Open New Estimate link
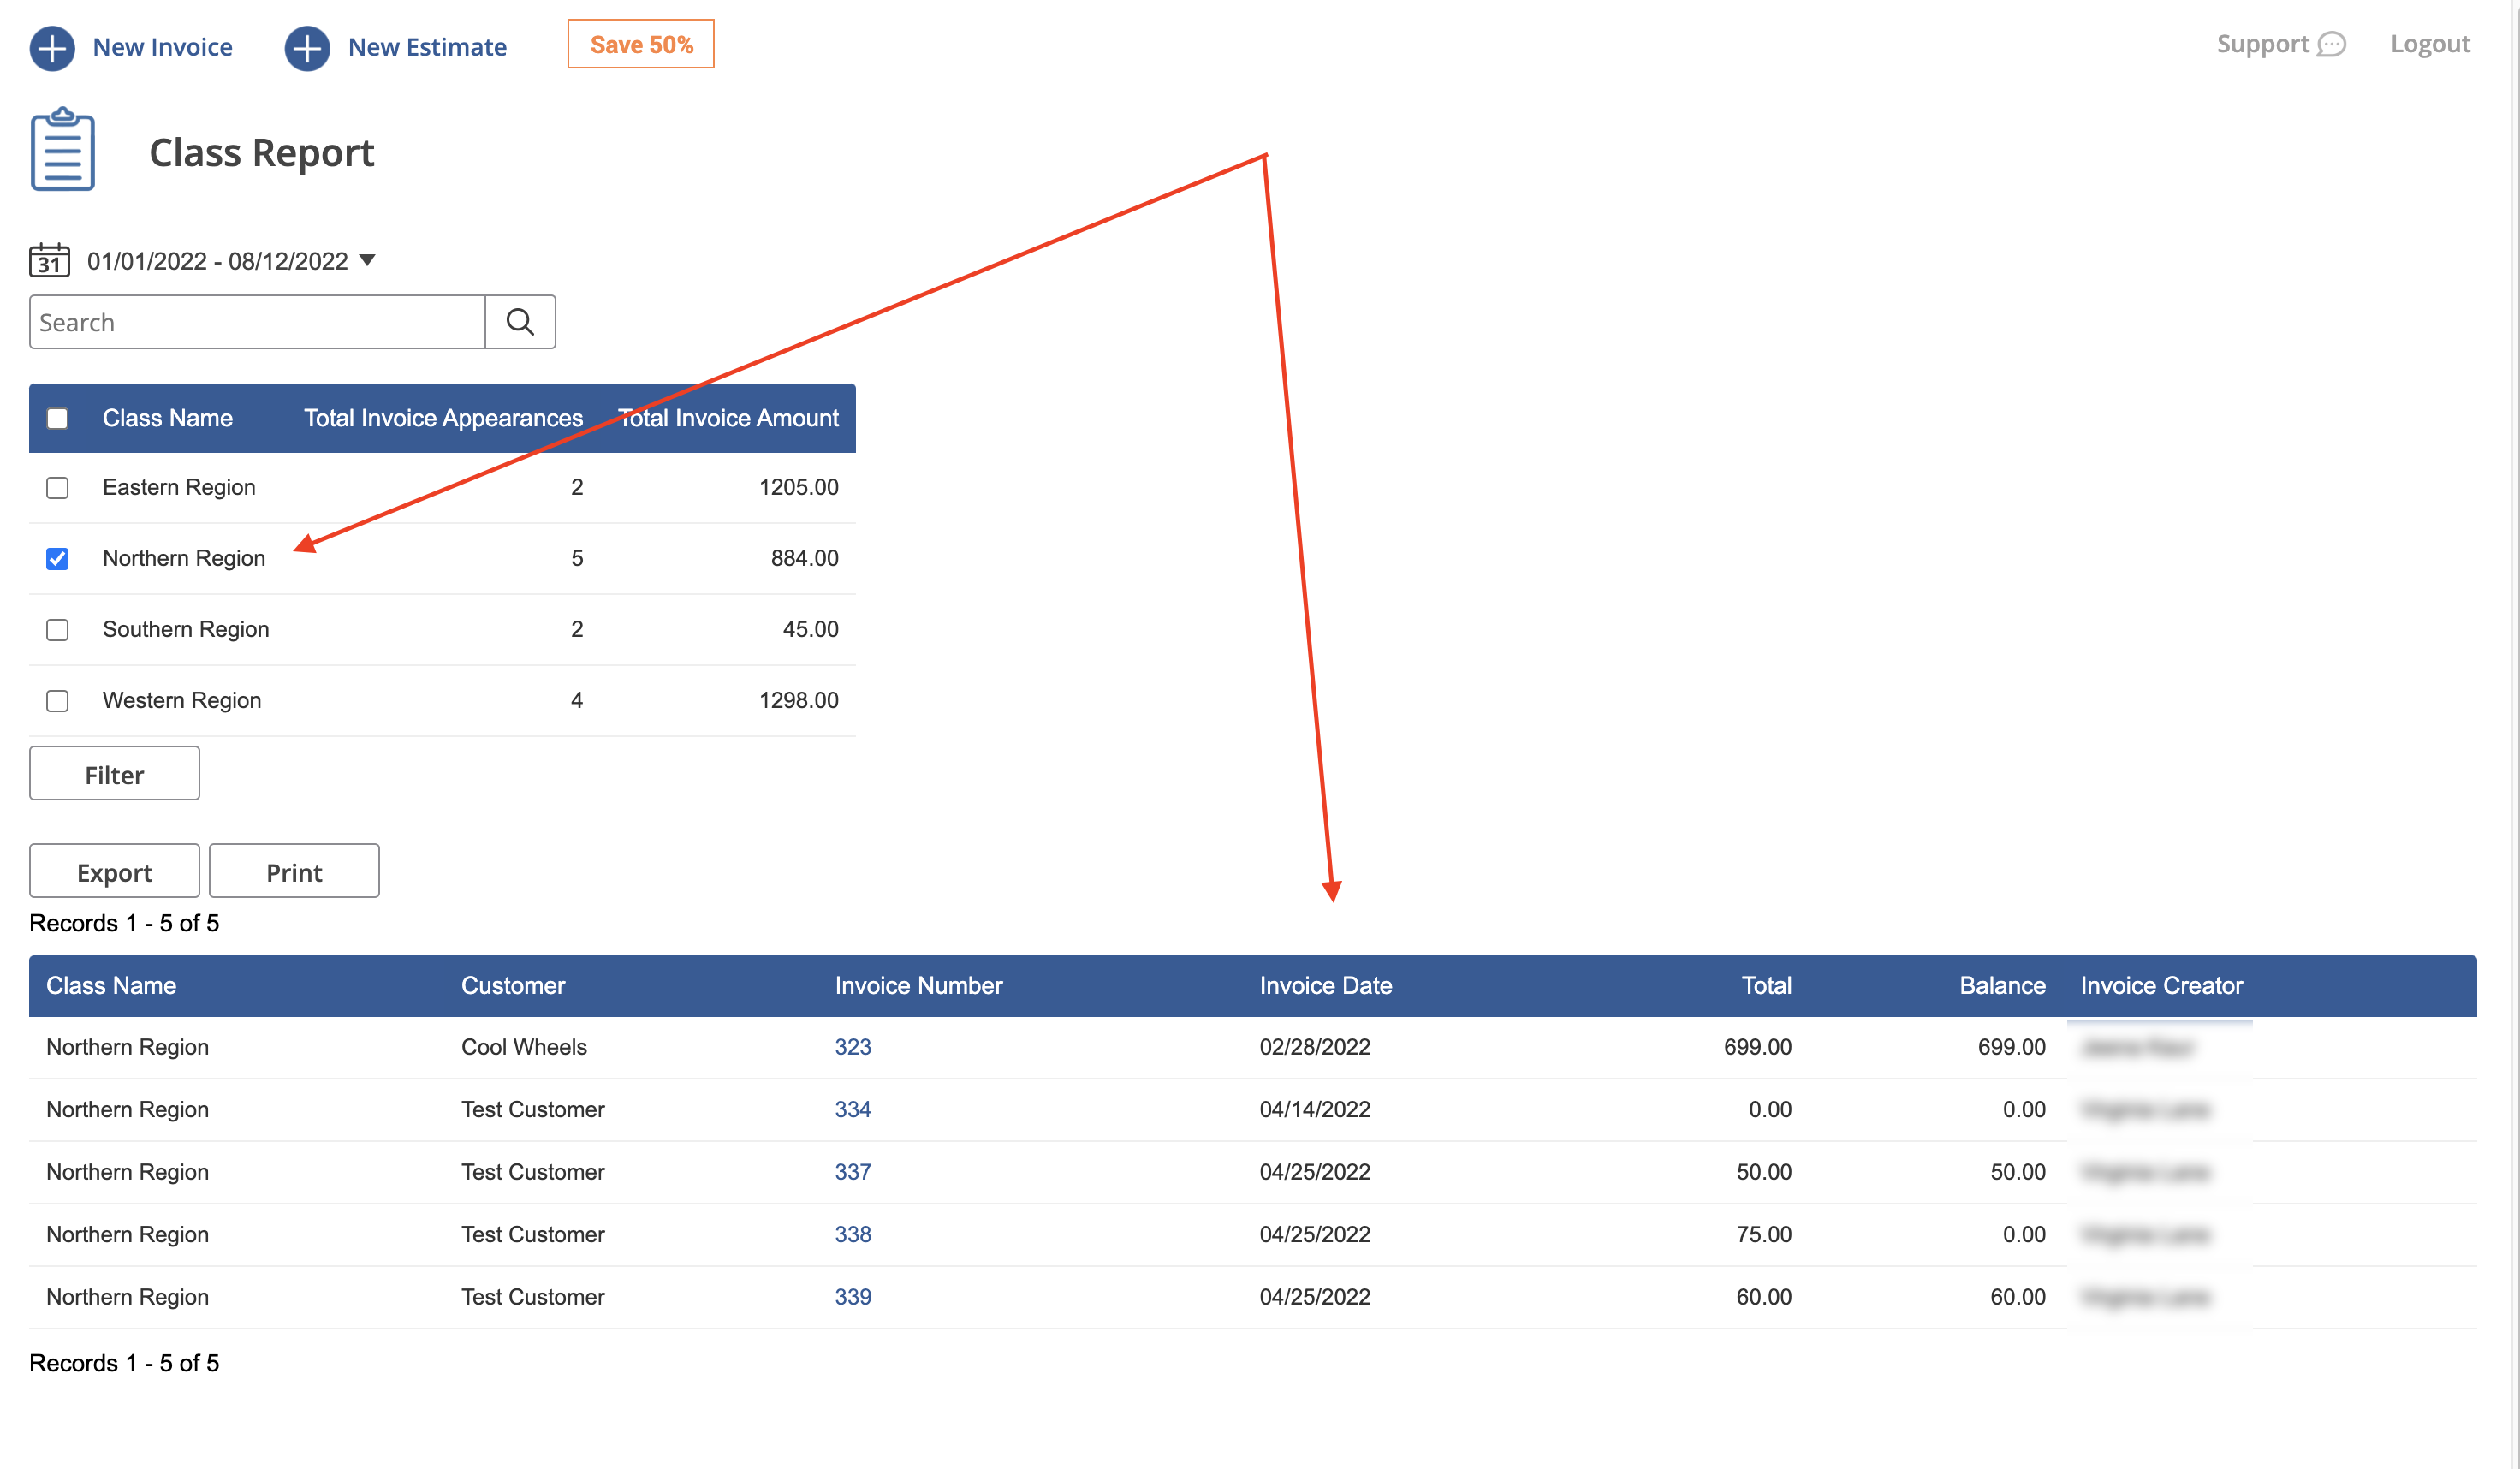The image size is (2520, 1469). tap(427, 47)
